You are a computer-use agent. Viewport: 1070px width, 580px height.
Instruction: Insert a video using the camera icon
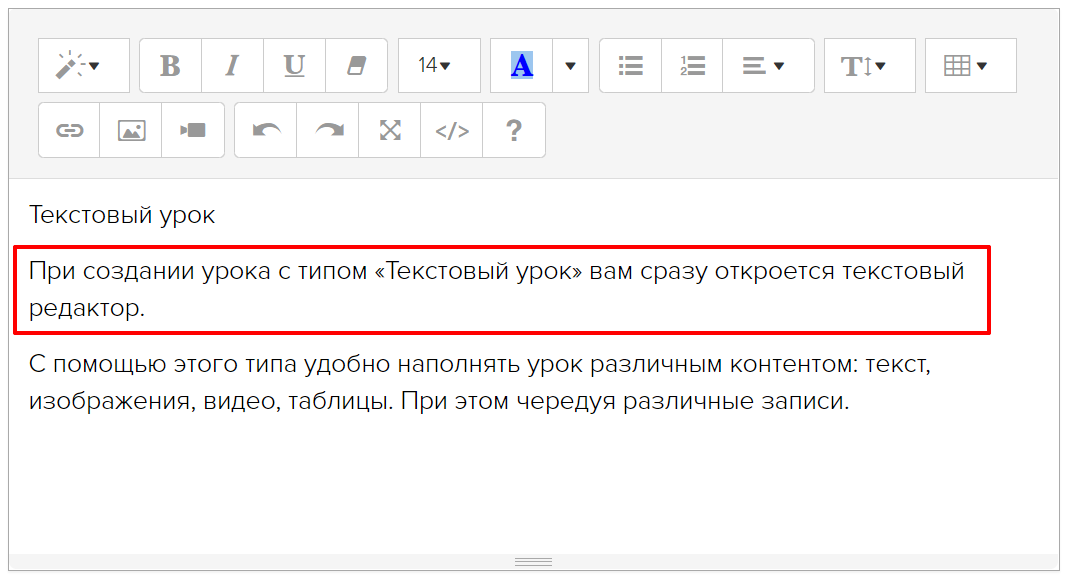tap(193, 130)
